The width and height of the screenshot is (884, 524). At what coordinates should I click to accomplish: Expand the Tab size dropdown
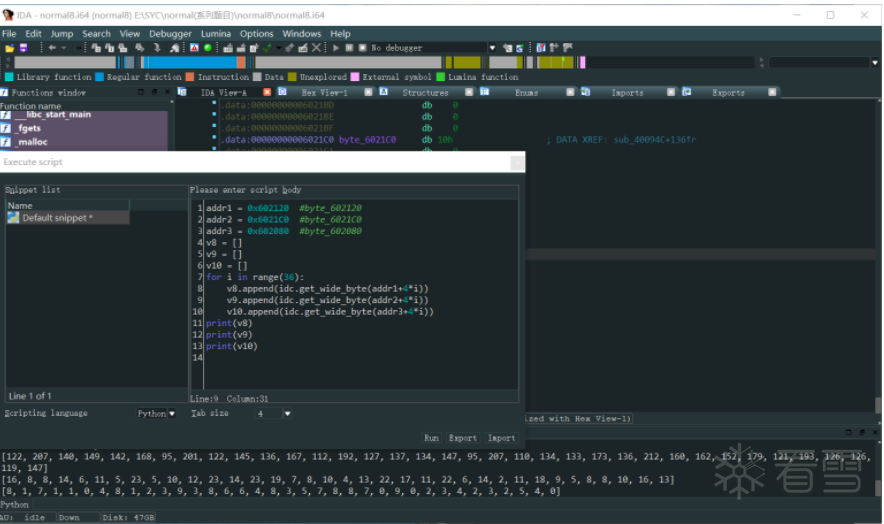point(287,413)
